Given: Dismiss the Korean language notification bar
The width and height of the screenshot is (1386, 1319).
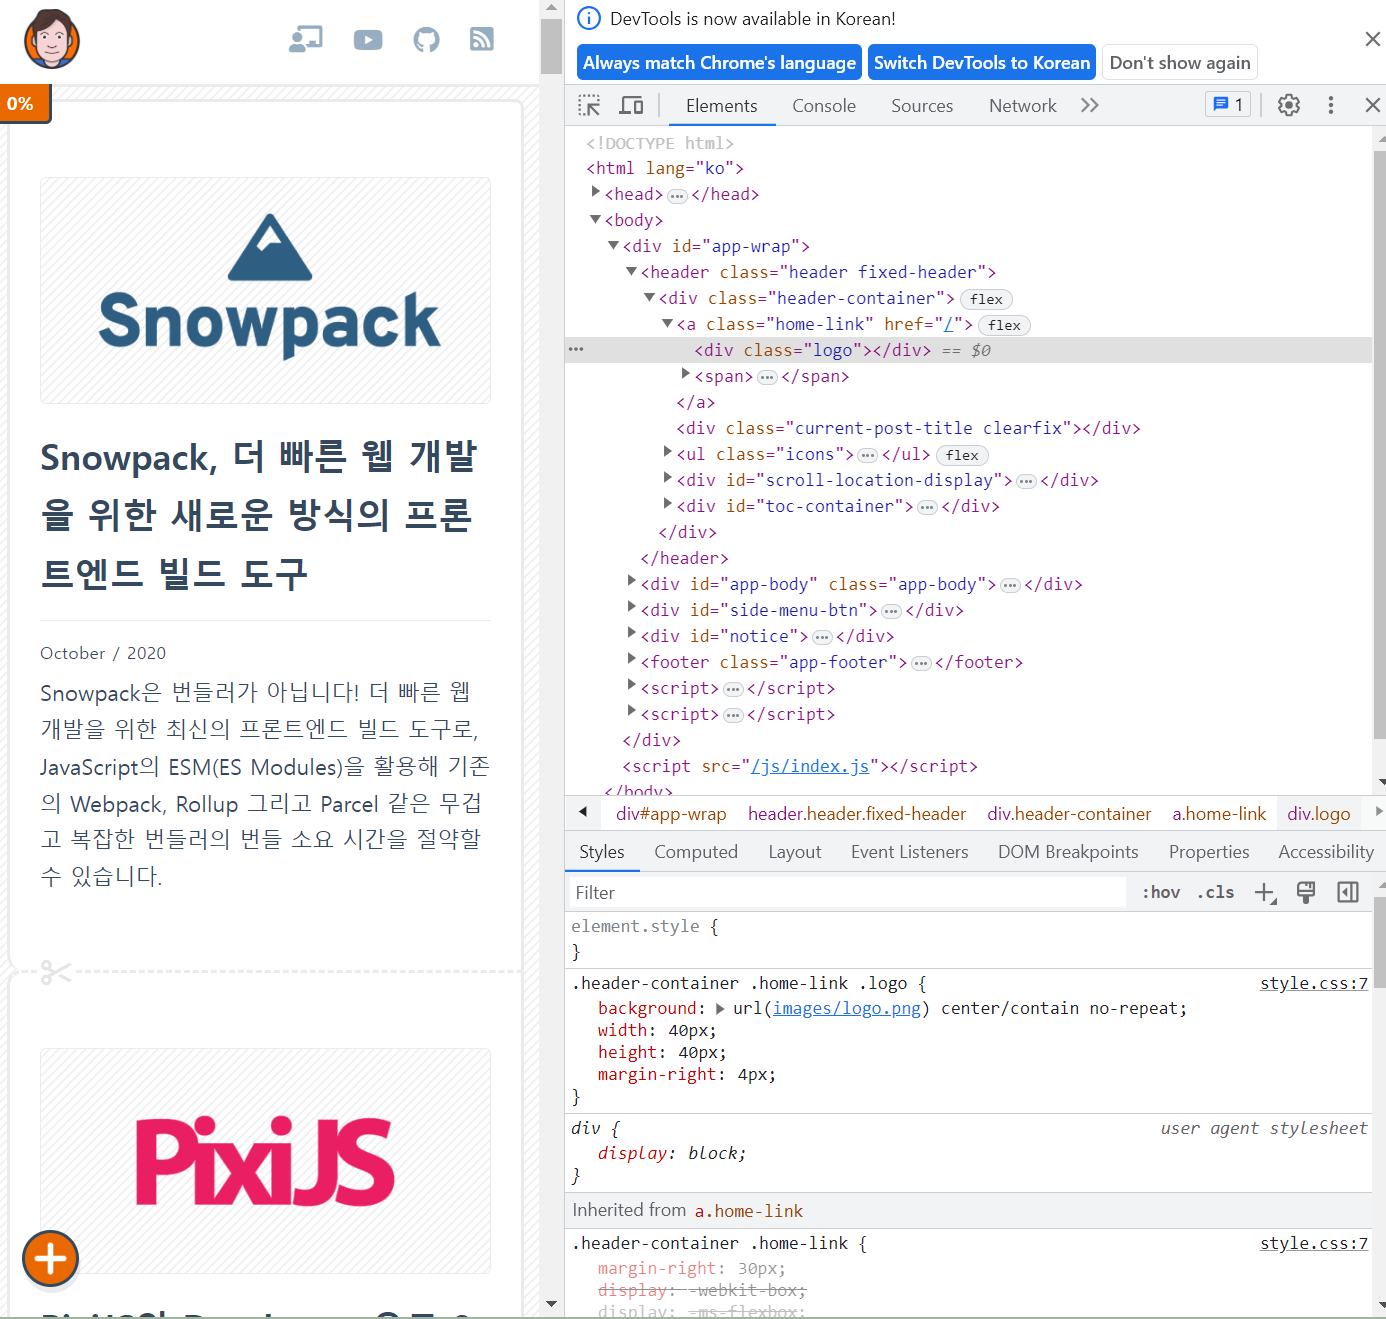Looking at the screenshot, I should pyautogui.click(x=1372, y=39).
